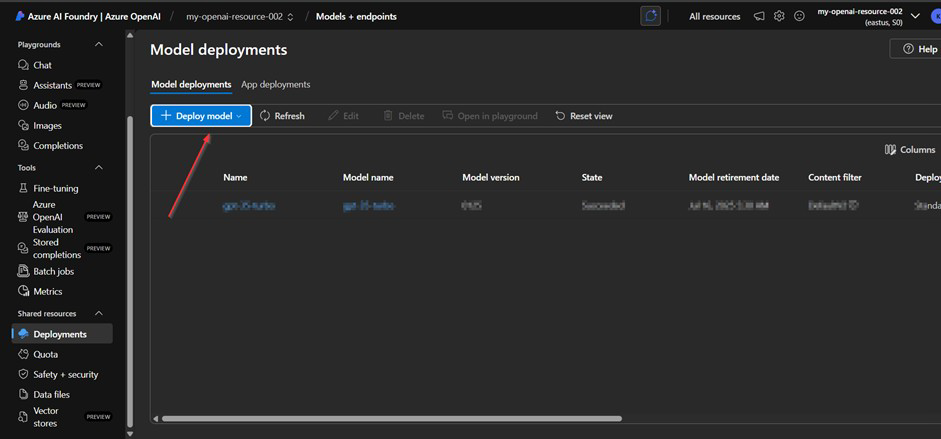Click Models + endpoints breadcrumb

tap(356, 17)
